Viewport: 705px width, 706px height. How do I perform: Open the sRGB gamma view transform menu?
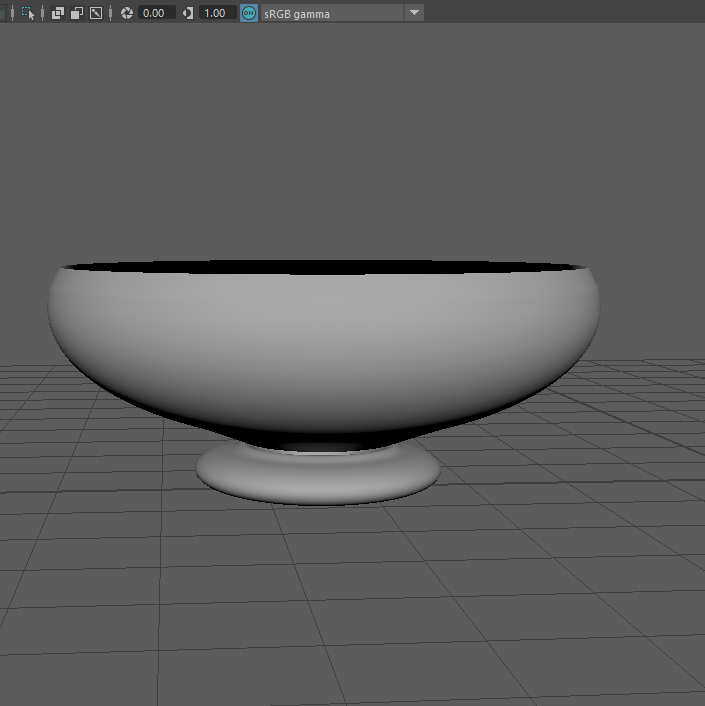332,13
